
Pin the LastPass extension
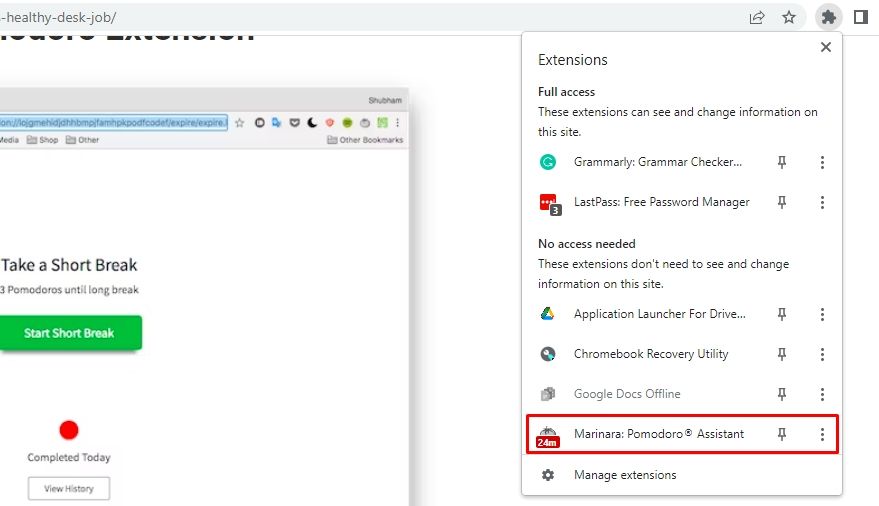coord(782,202)
